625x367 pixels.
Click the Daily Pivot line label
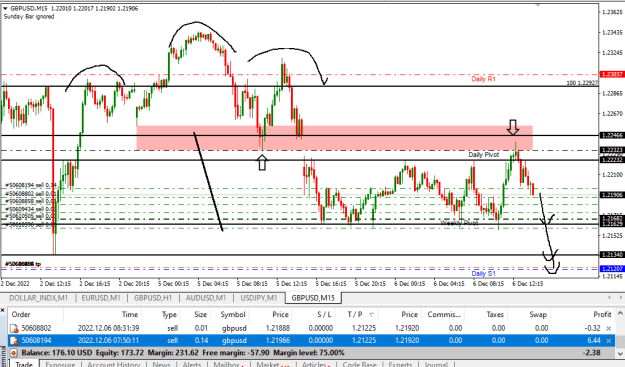pos(483,155)
